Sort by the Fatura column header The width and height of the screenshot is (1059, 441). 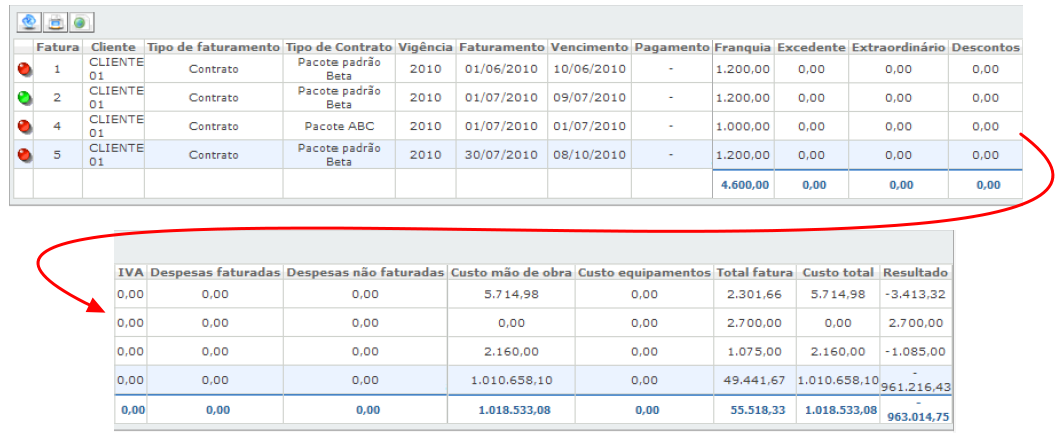pos(57,47)
